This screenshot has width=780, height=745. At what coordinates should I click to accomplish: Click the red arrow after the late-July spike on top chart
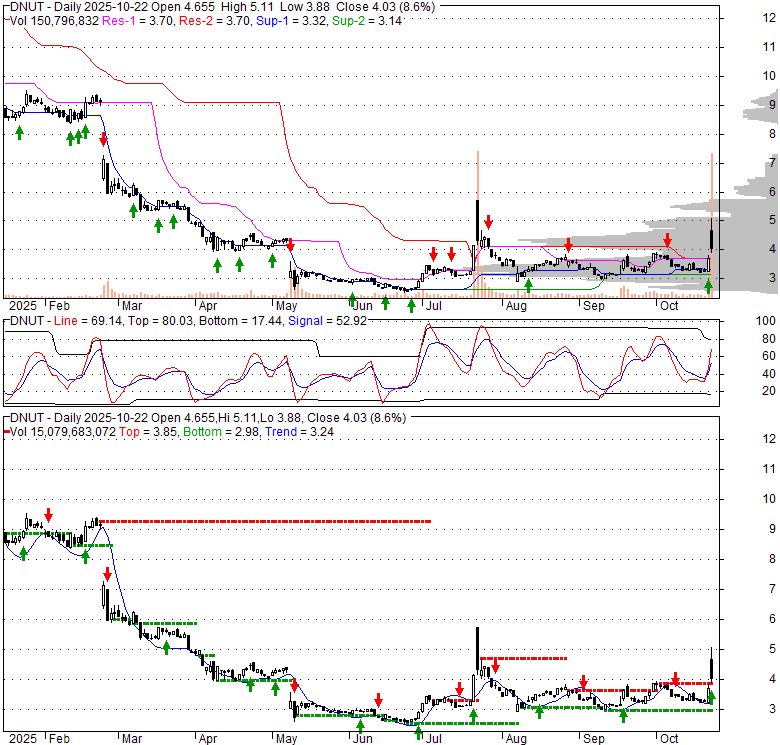488,222
